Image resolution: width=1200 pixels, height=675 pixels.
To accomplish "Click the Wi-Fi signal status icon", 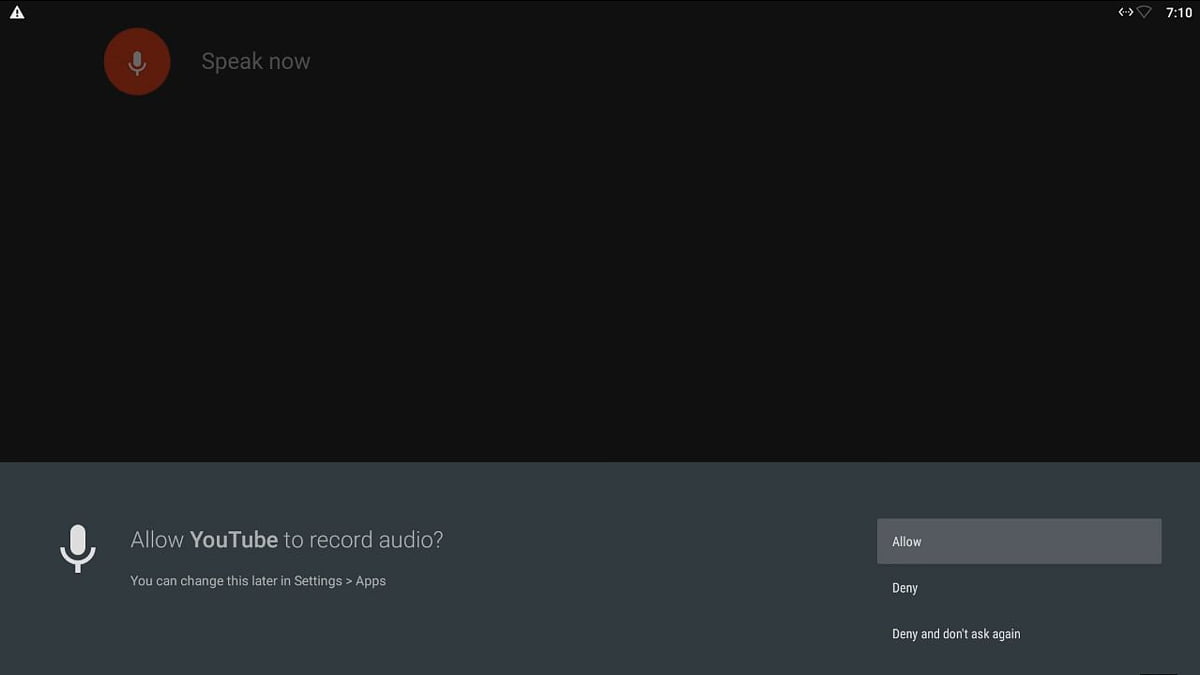I will [1145, 13].
